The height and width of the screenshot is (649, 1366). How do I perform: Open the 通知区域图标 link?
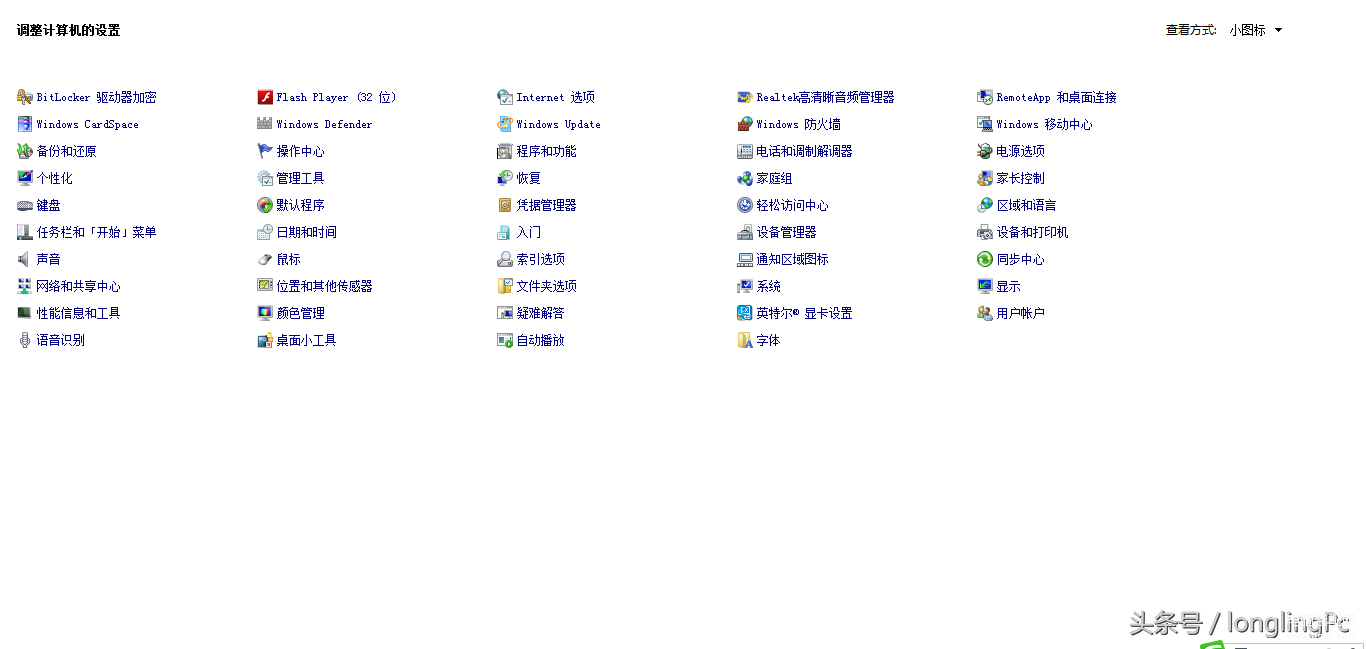[793, 259]
